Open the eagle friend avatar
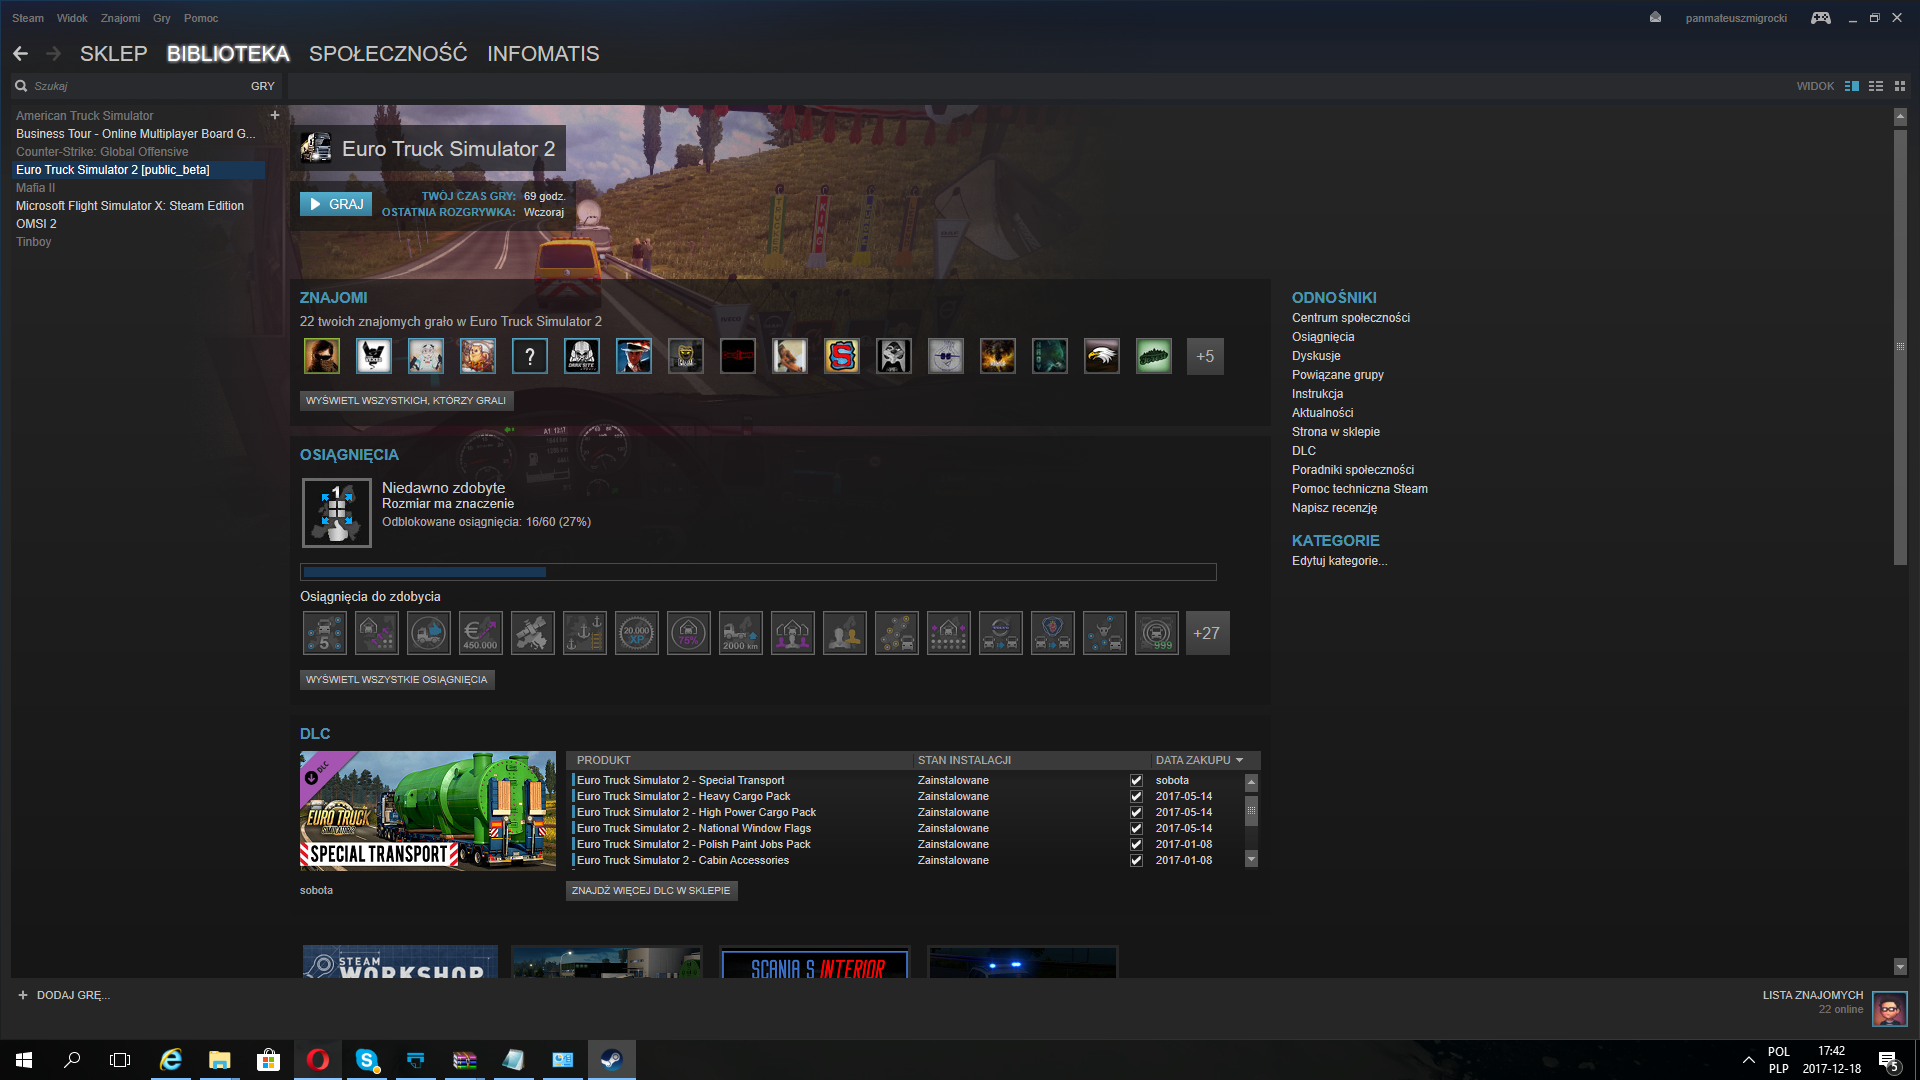This screenshot has height=1080, width=1920. tap(1102, 356)
